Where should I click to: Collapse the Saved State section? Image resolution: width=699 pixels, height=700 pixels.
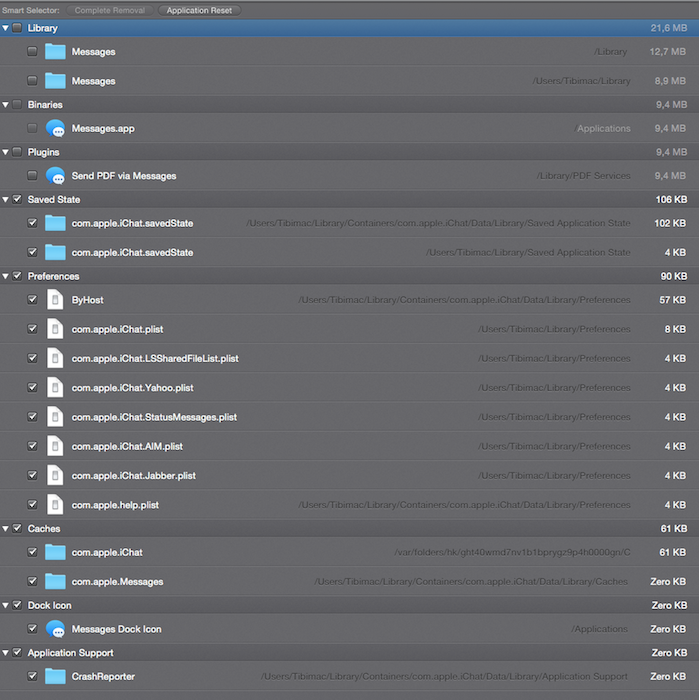coord(6,200)
